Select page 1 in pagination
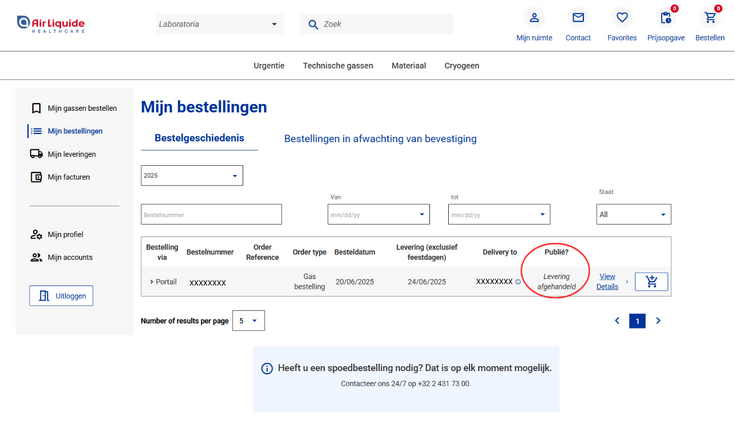 (x=637, y=321)
